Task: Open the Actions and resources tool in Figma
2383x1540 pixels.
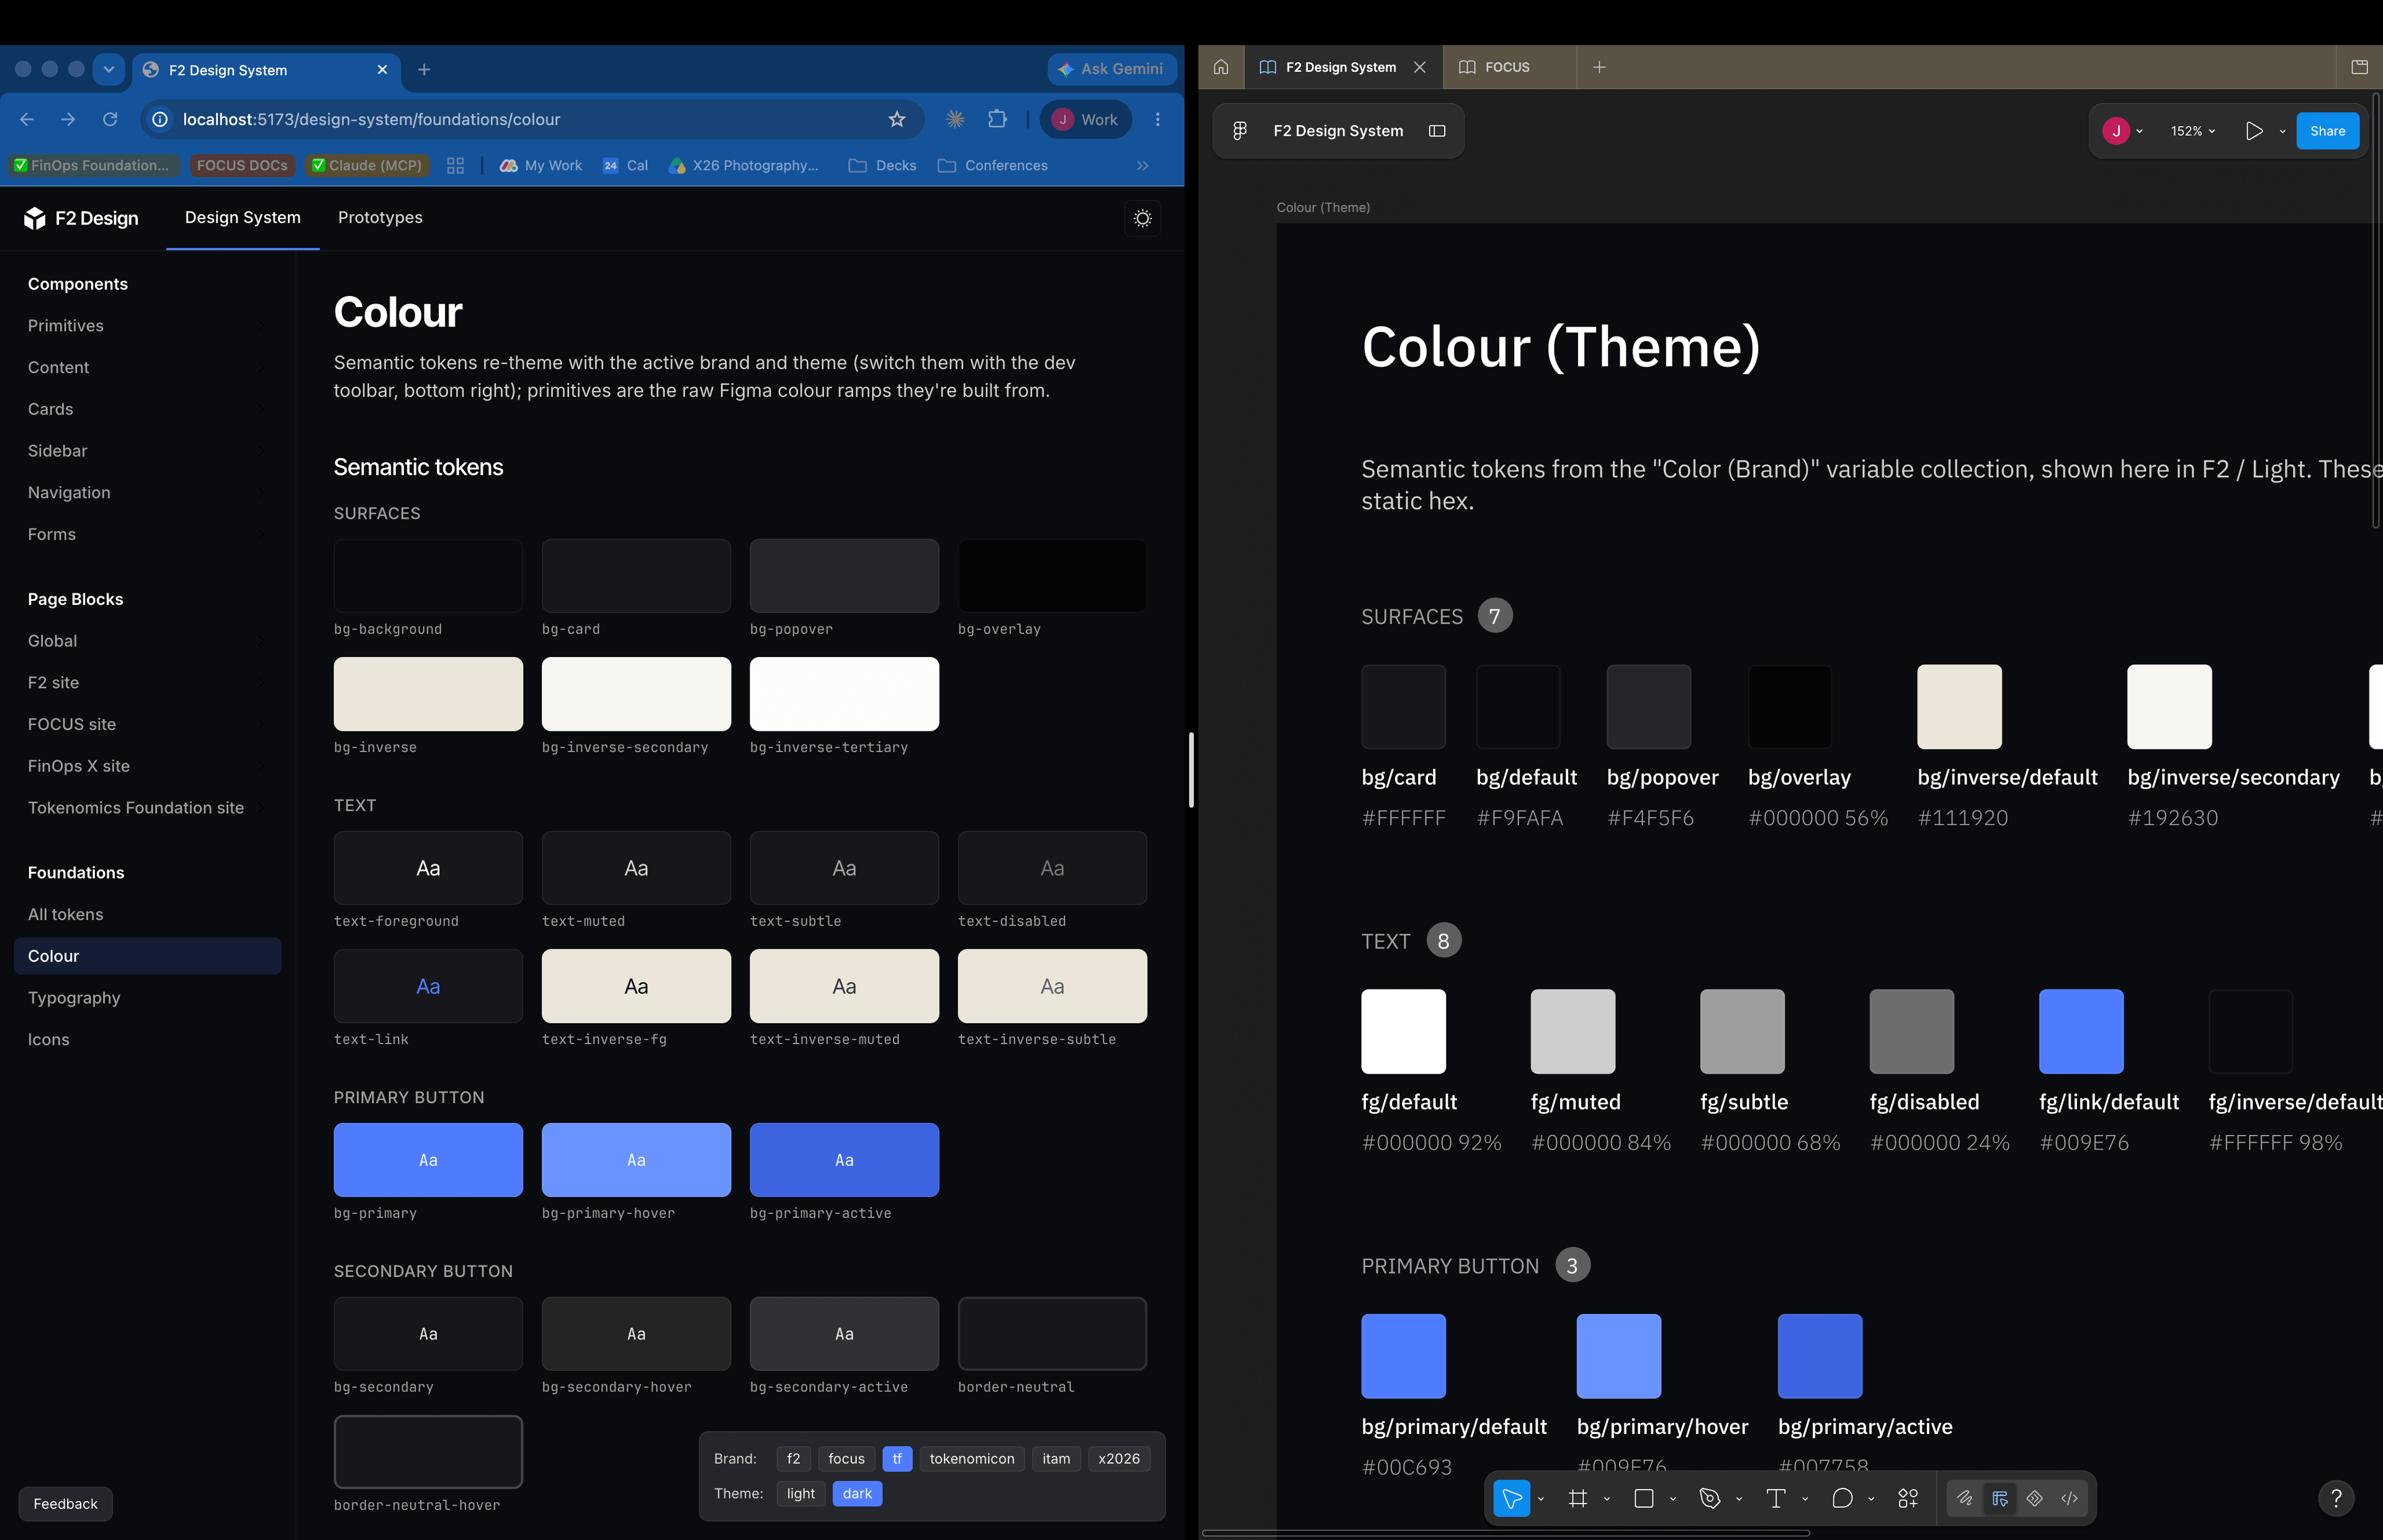Action: pyautogui.click(x=1908, y=1498)
